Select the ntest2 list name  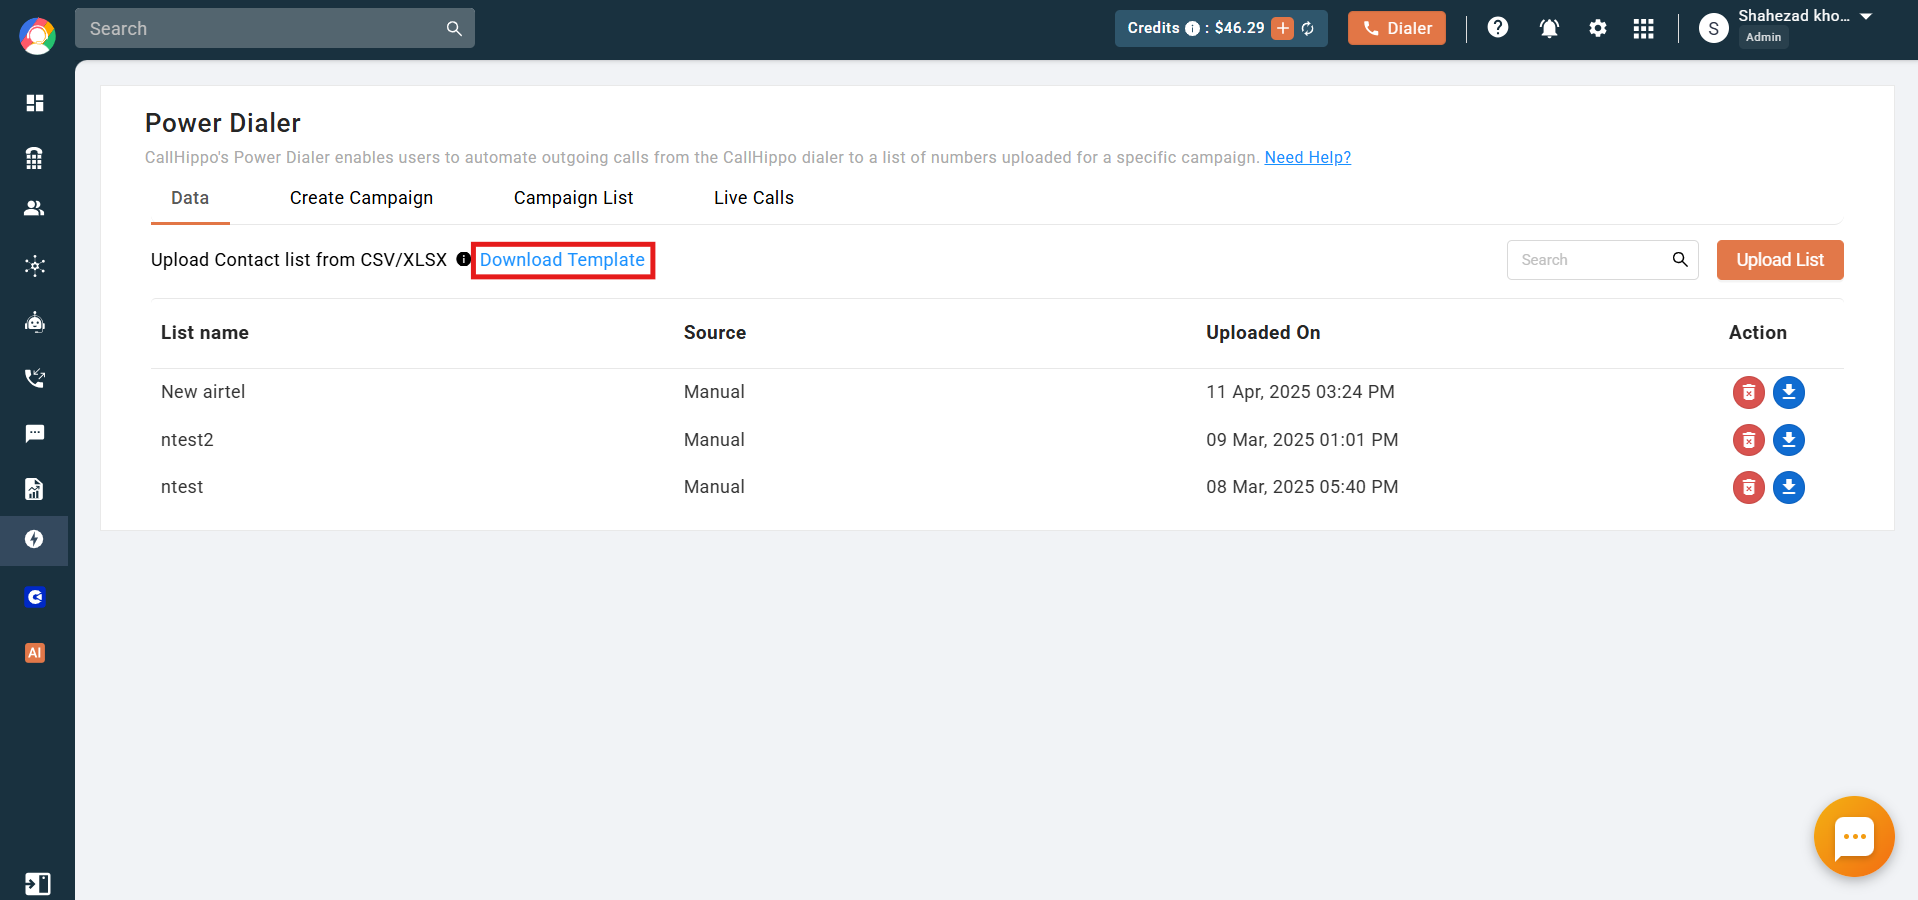click(187, 440)
